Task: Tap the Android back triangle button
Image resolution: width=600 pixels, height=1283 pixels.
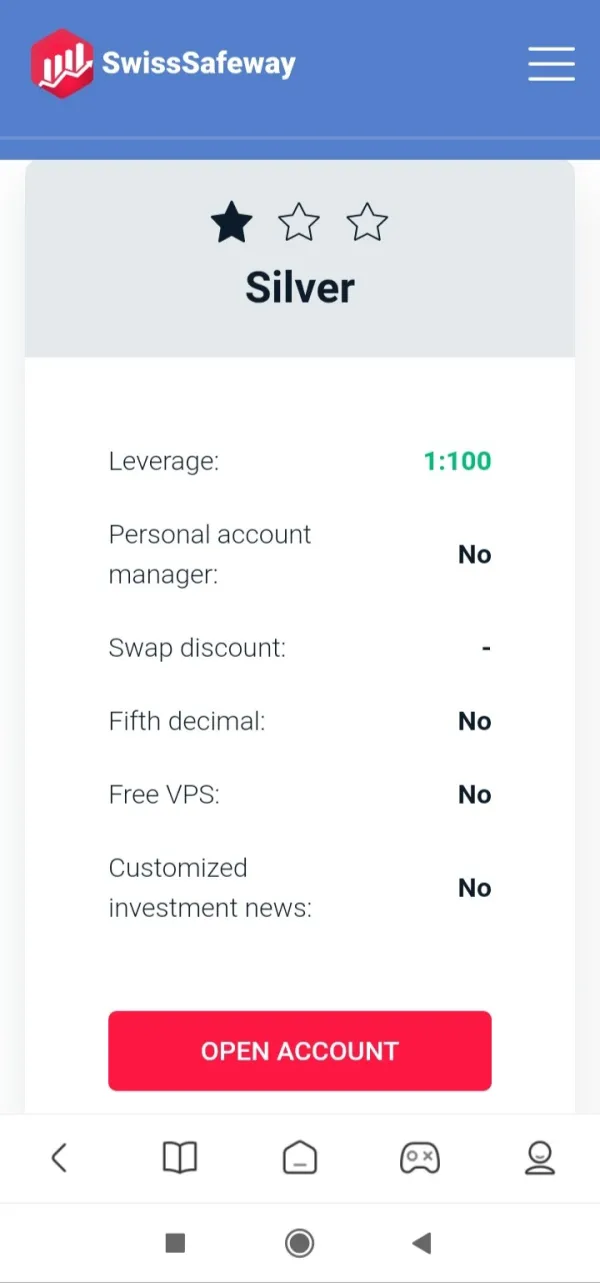Action: click(422, 1242)
